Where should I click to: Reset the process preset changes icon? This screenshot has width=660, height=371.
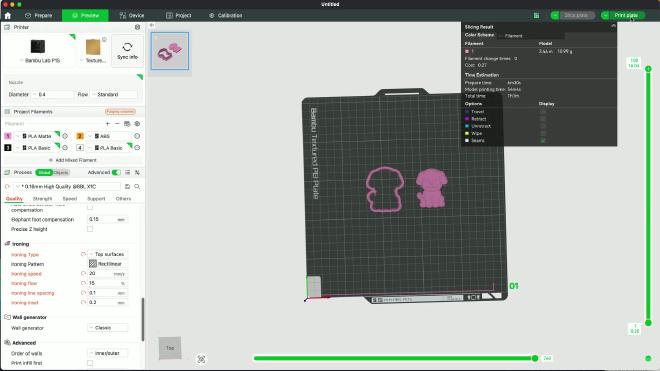click(7, 186)
